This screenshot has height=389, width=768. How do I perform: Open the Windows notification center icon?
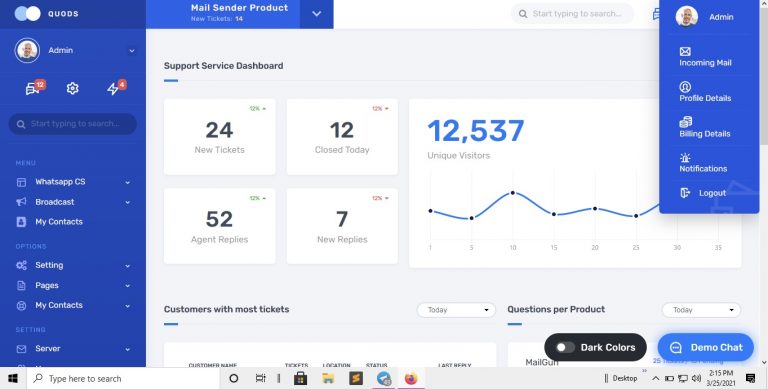(750, 378)
